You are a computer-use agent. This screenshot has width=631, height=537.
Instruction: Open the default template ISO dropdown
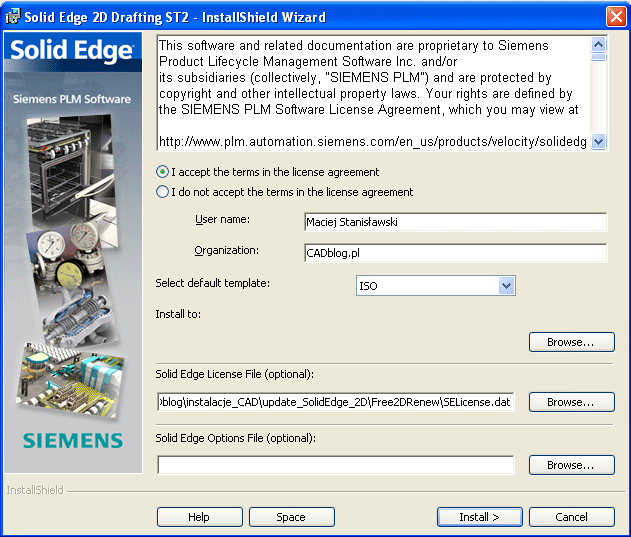point(436,286)
